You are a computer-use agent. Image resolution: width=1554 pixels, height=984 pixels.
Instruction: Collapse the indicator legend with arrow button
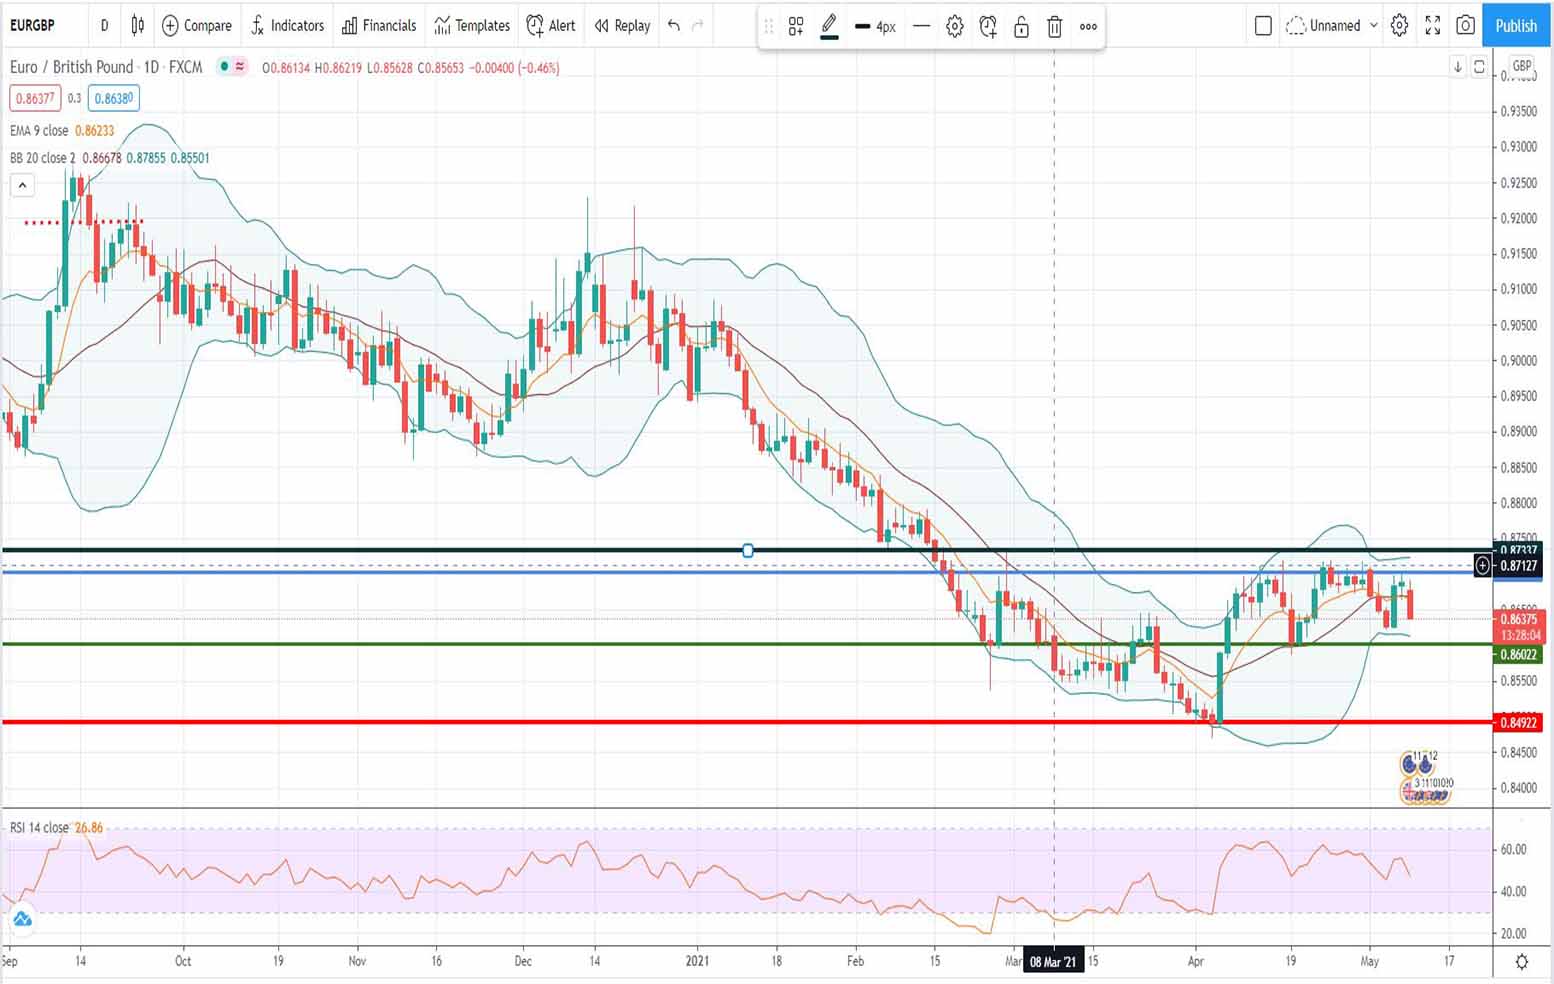tap(22, 185)
